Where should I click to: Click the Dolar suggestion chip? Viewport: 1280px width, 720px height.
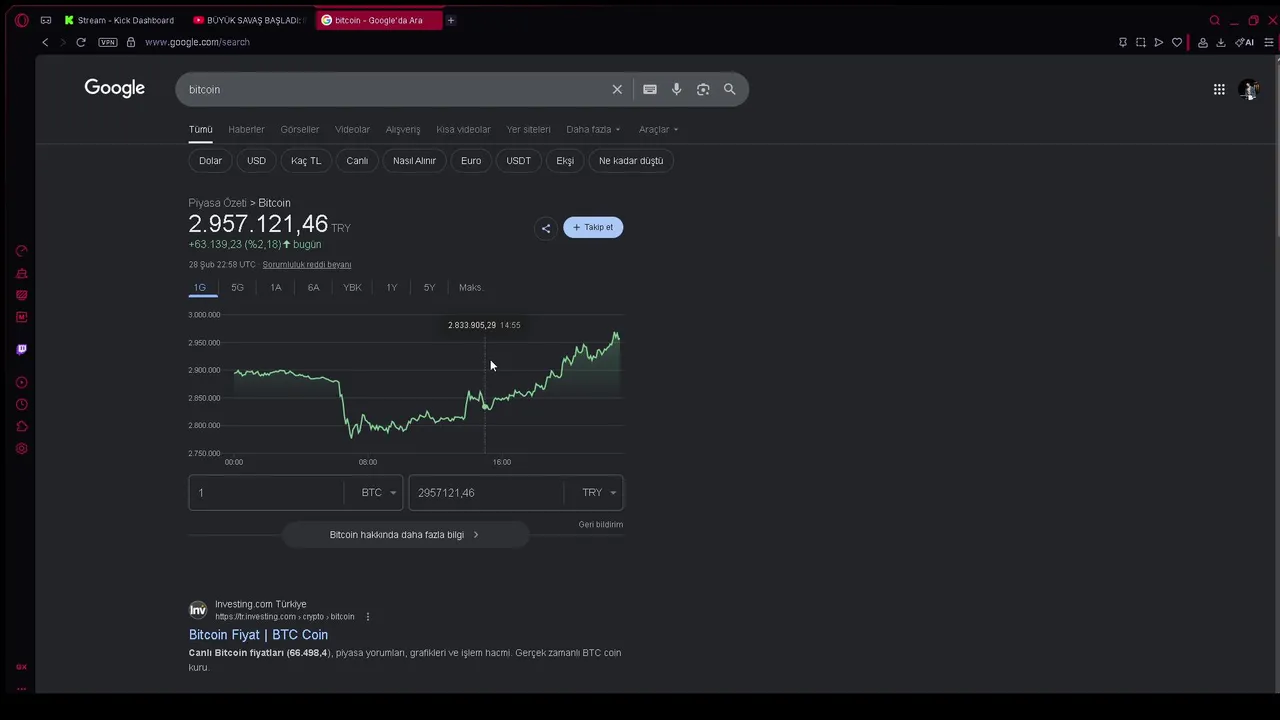[210, 161]
